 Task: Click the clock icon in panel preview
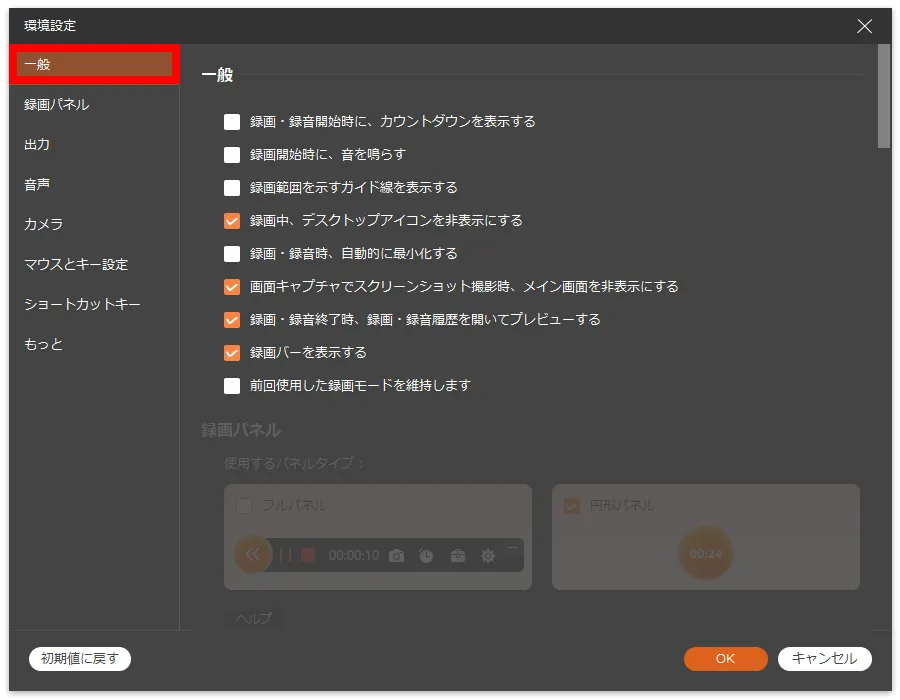(x=427, y=555)
